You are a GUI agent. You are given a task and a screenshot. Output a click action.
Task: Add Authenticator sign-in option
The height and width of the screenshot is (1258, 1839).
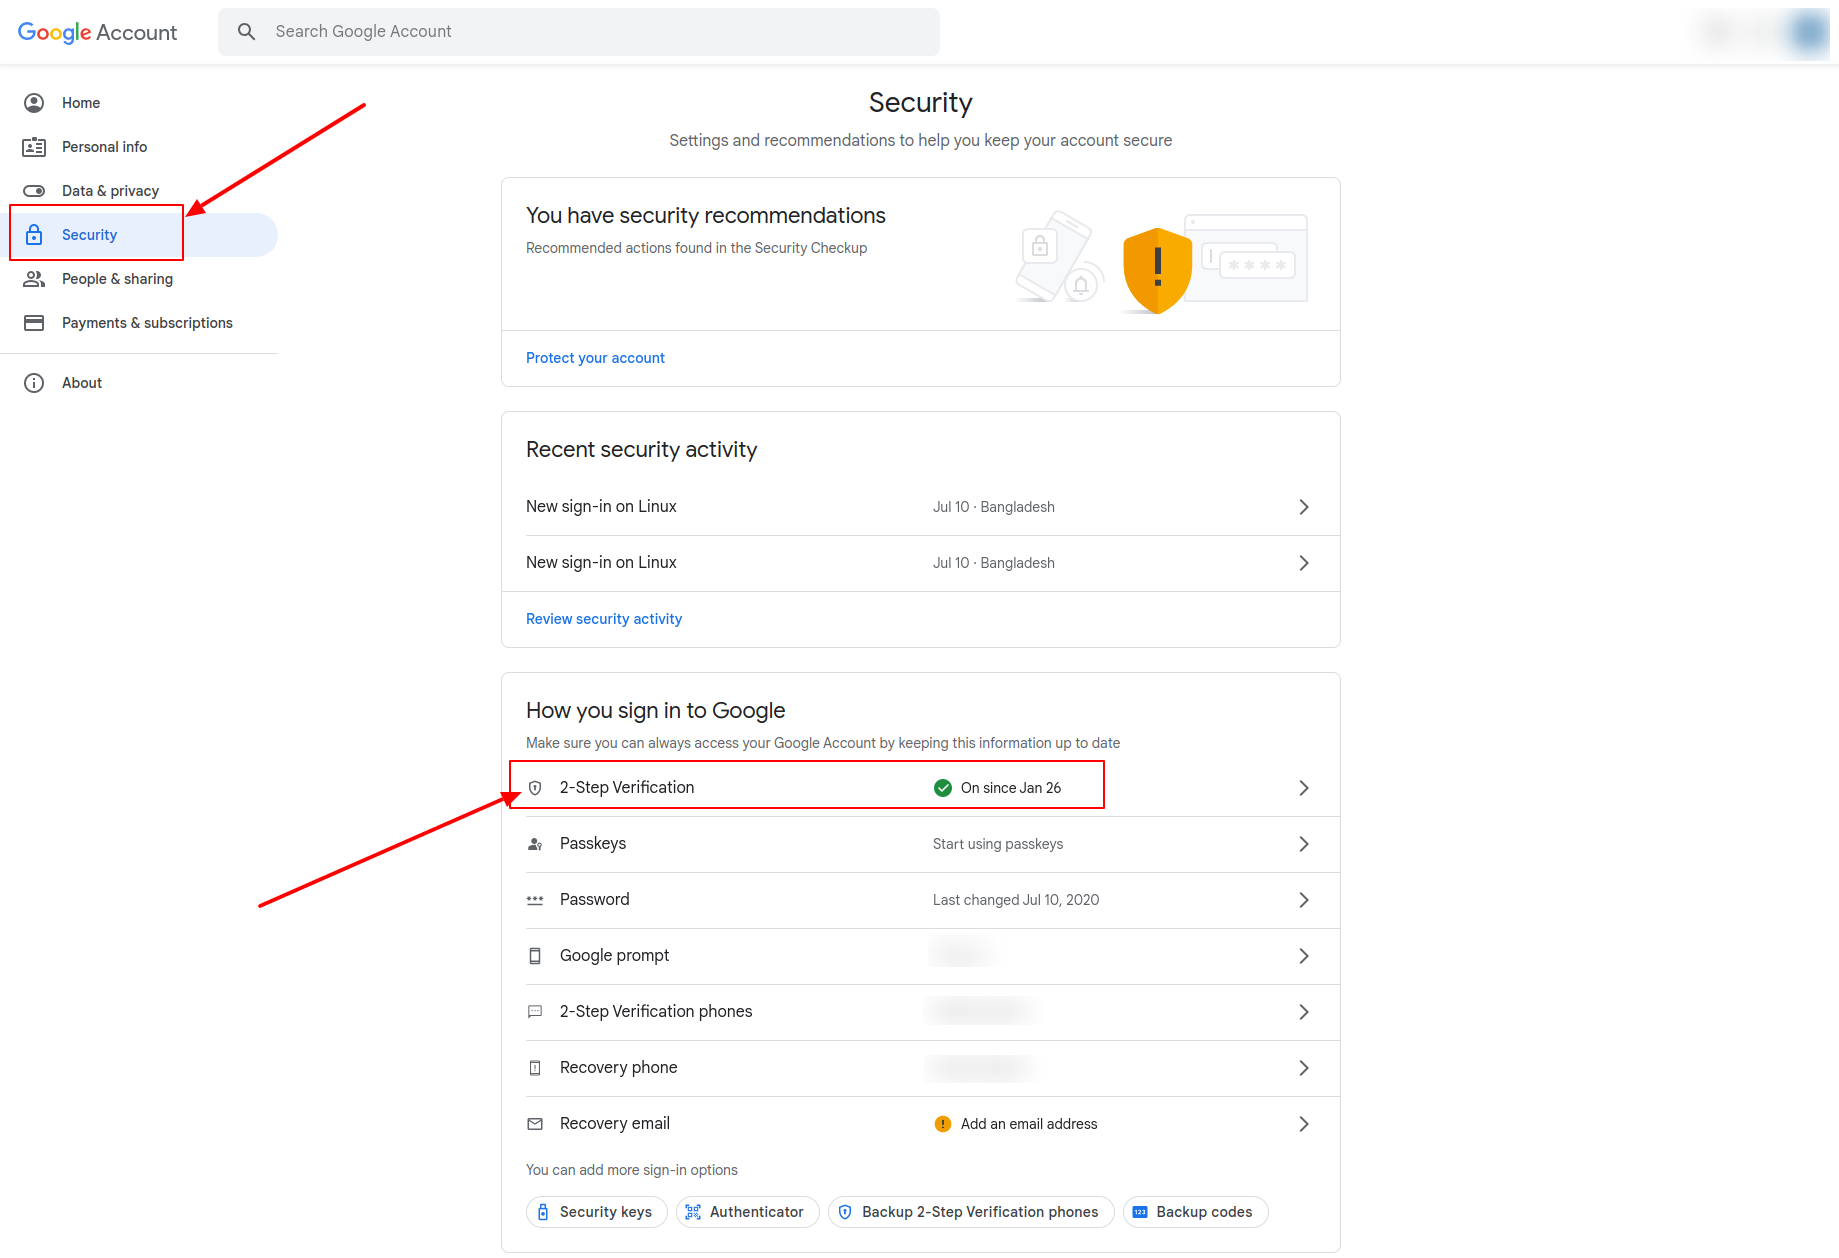point(747,1212)
